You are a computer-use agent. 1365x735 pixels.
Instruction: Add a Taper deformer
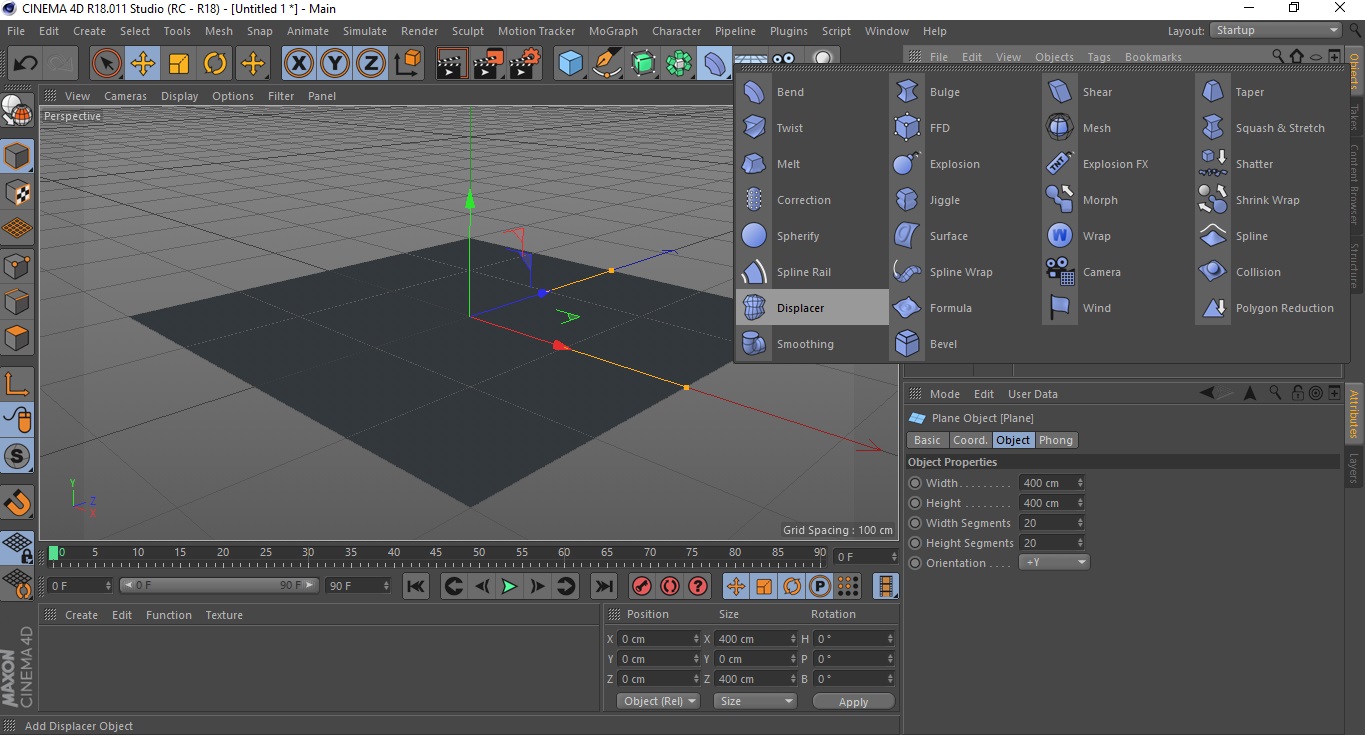pos(1271,92)
